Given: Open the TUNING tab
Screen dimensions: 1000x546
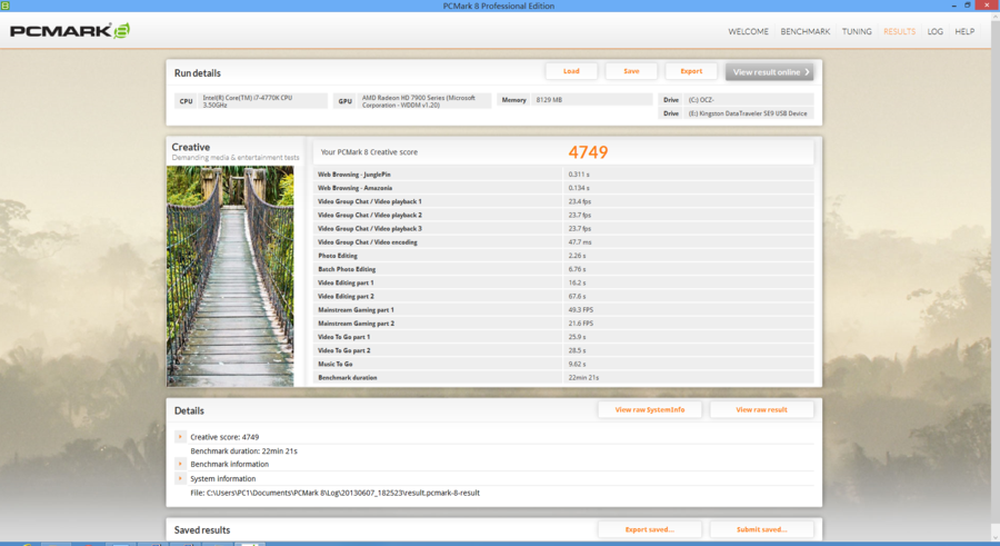Looking at the screenshot, I should click(x=857, y=31).
